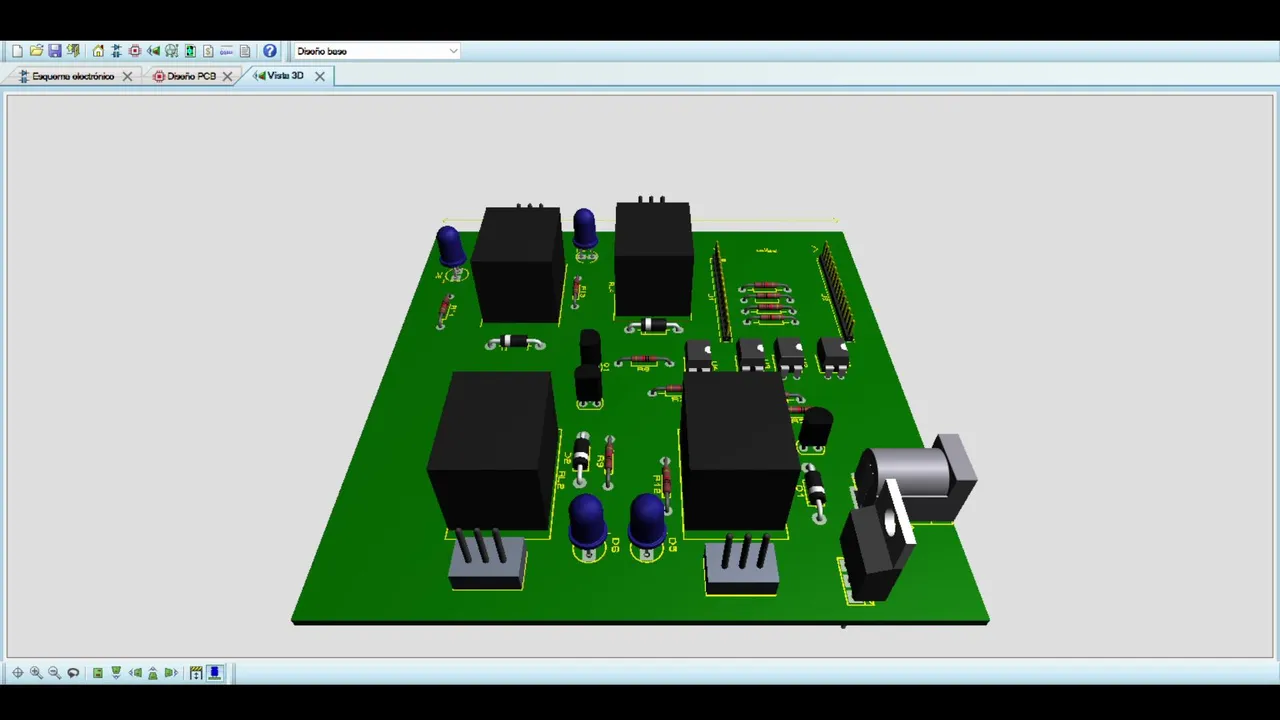Click the blue Help question-mark icon
This screenshot has width=1280, height=720.
tap(270, 51)
